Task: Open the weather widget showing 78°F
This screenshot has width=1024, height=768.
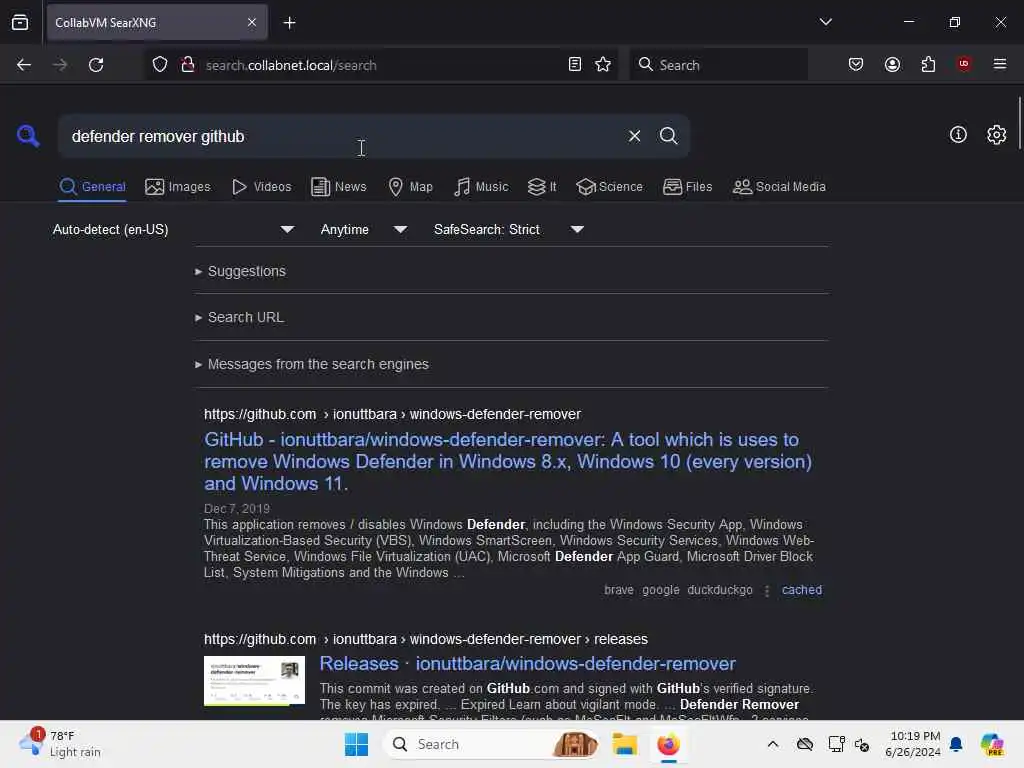Action: 60,744
